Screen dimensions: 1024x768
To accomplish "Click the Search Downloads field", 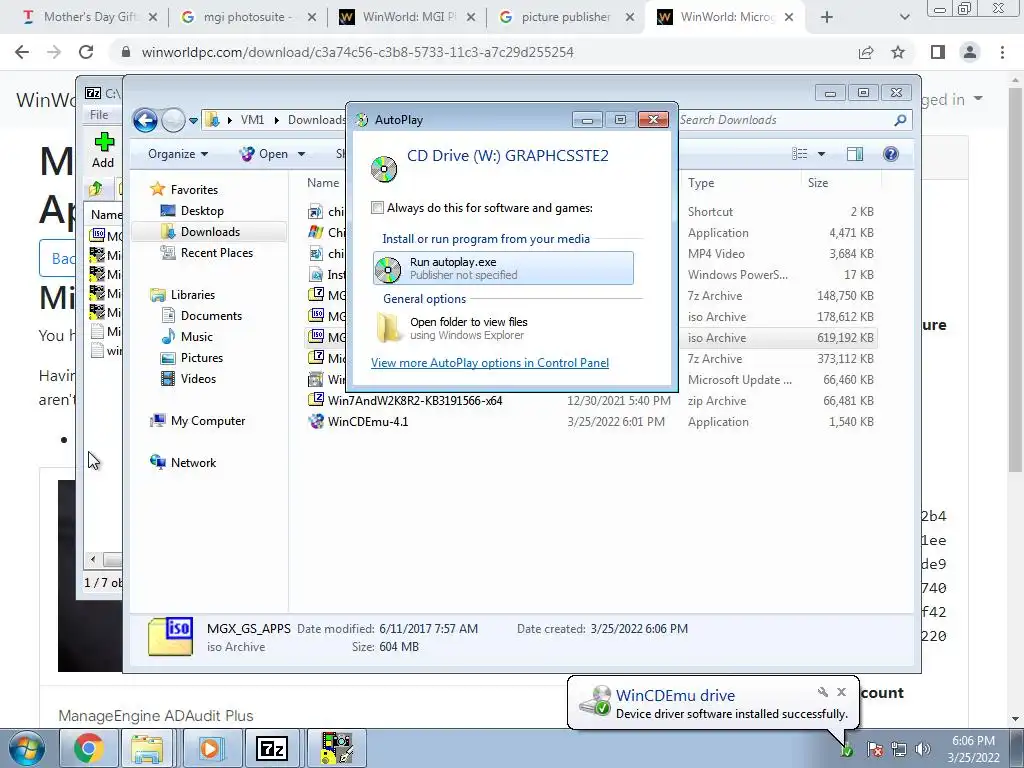I will [x=787, y=120].
